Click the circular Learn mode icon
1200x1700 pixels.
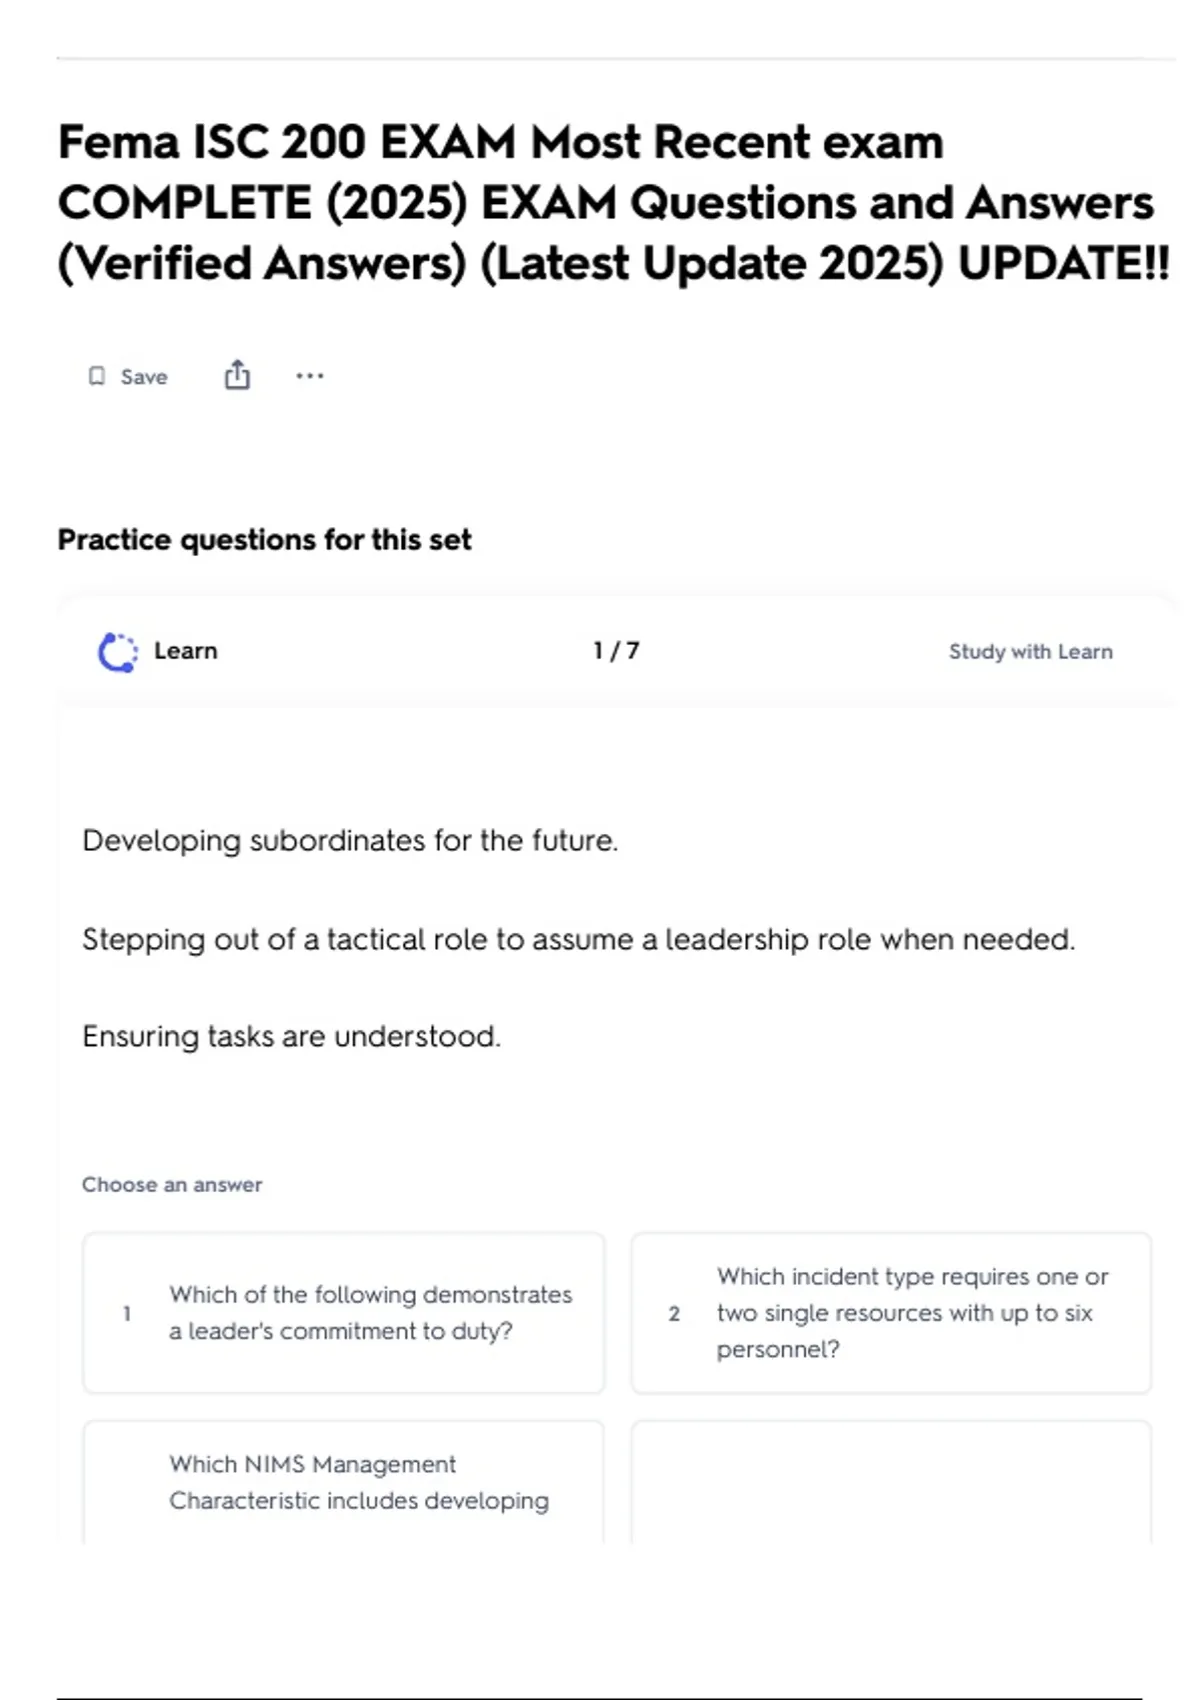click(x=118, y=652)
